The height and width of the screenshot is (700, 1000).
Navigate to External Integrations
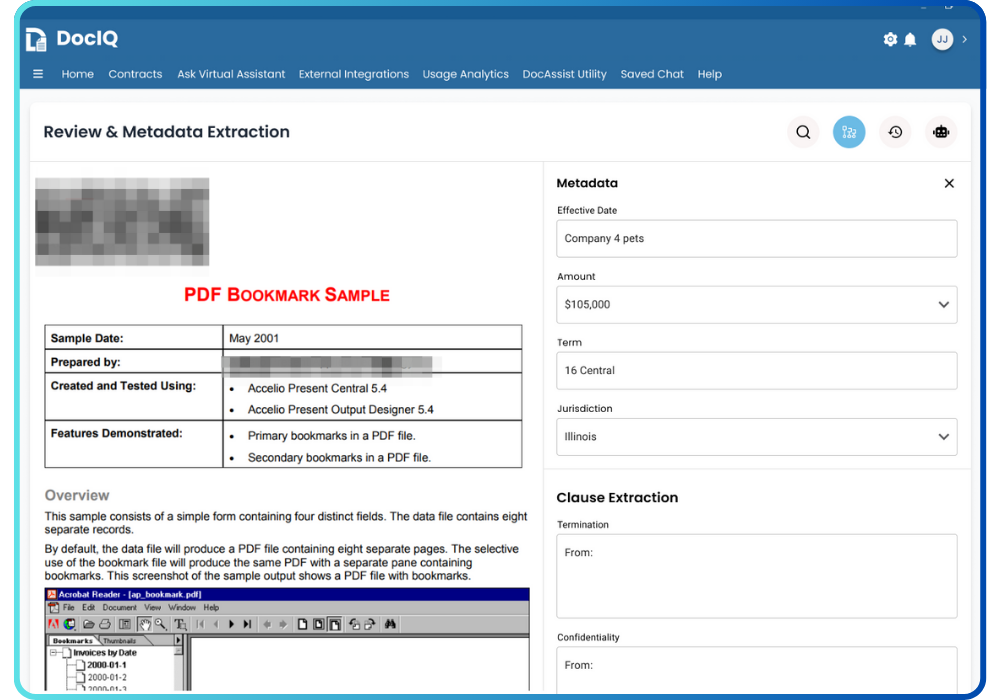pyautogui.click(x=353, y=74)
